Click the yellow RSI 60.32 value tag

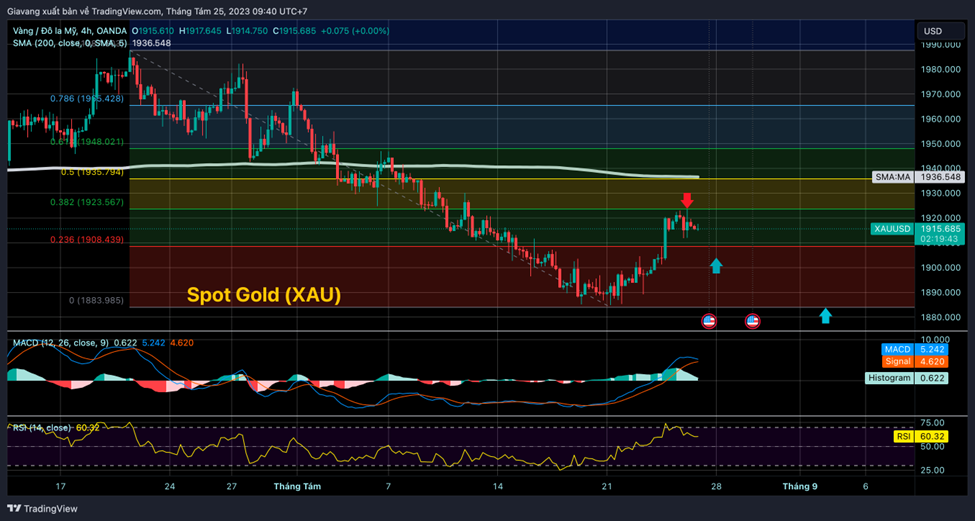click(x=919, y=437)
